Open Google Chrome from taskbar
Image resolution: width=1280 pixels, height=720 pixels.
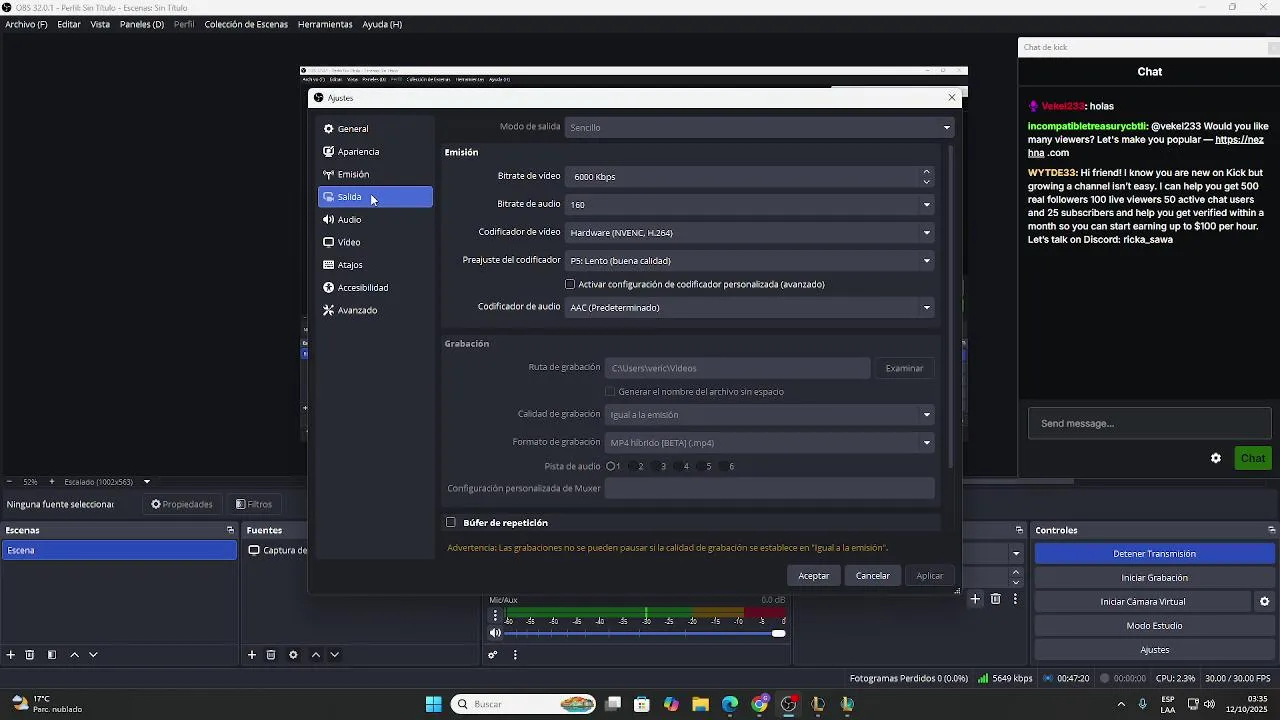point(760,704)
